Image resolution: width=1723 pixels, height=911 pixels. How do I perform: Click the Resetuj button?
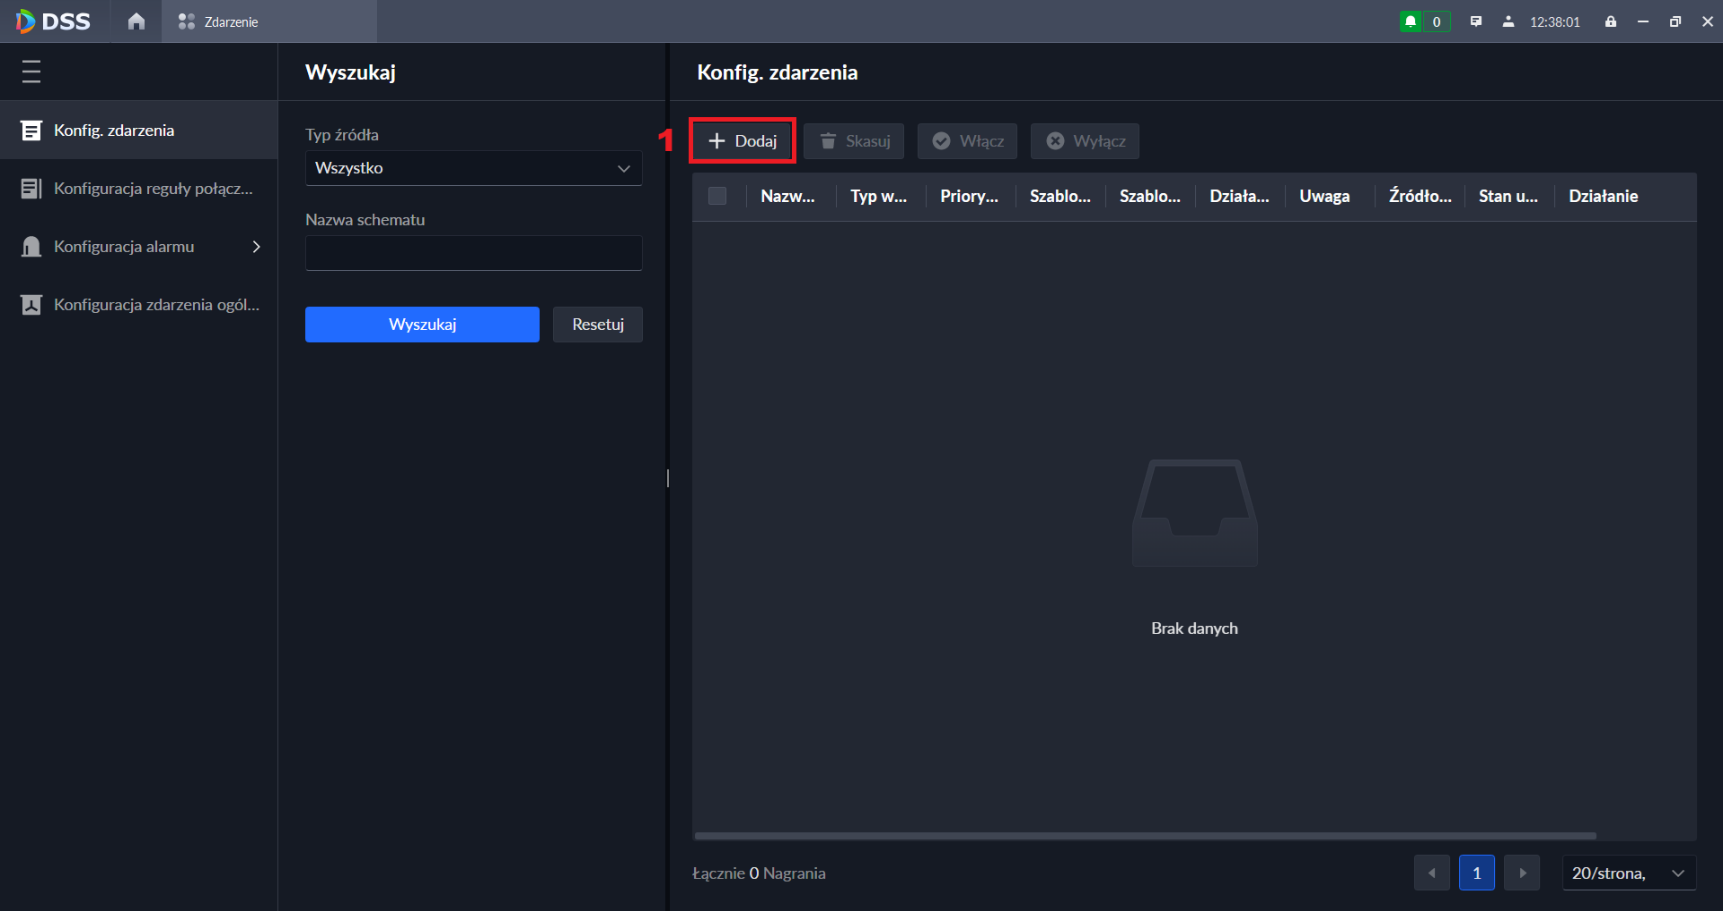pyautogui.click(x=597, y=324)
